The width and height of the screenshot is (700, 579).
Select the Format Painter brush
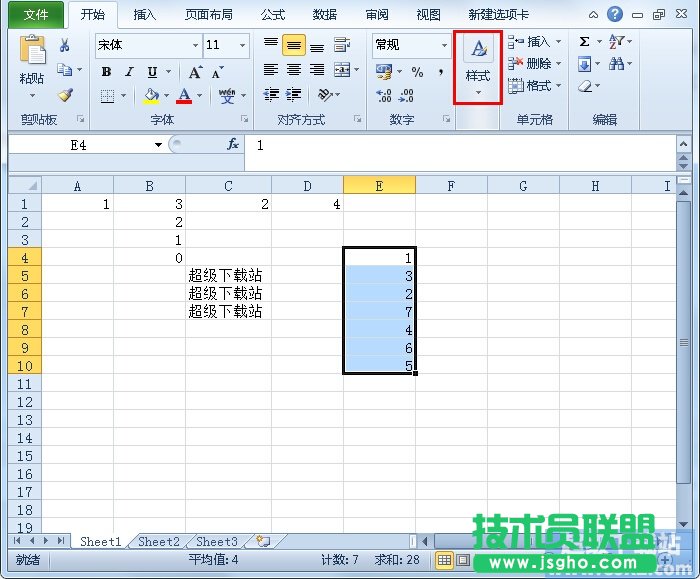[66, 95]
